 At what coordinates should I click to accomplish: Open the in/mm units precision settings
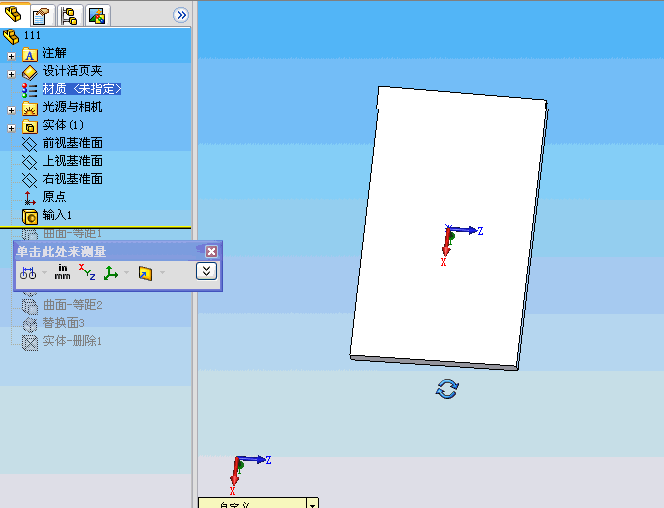coord(62,272)
